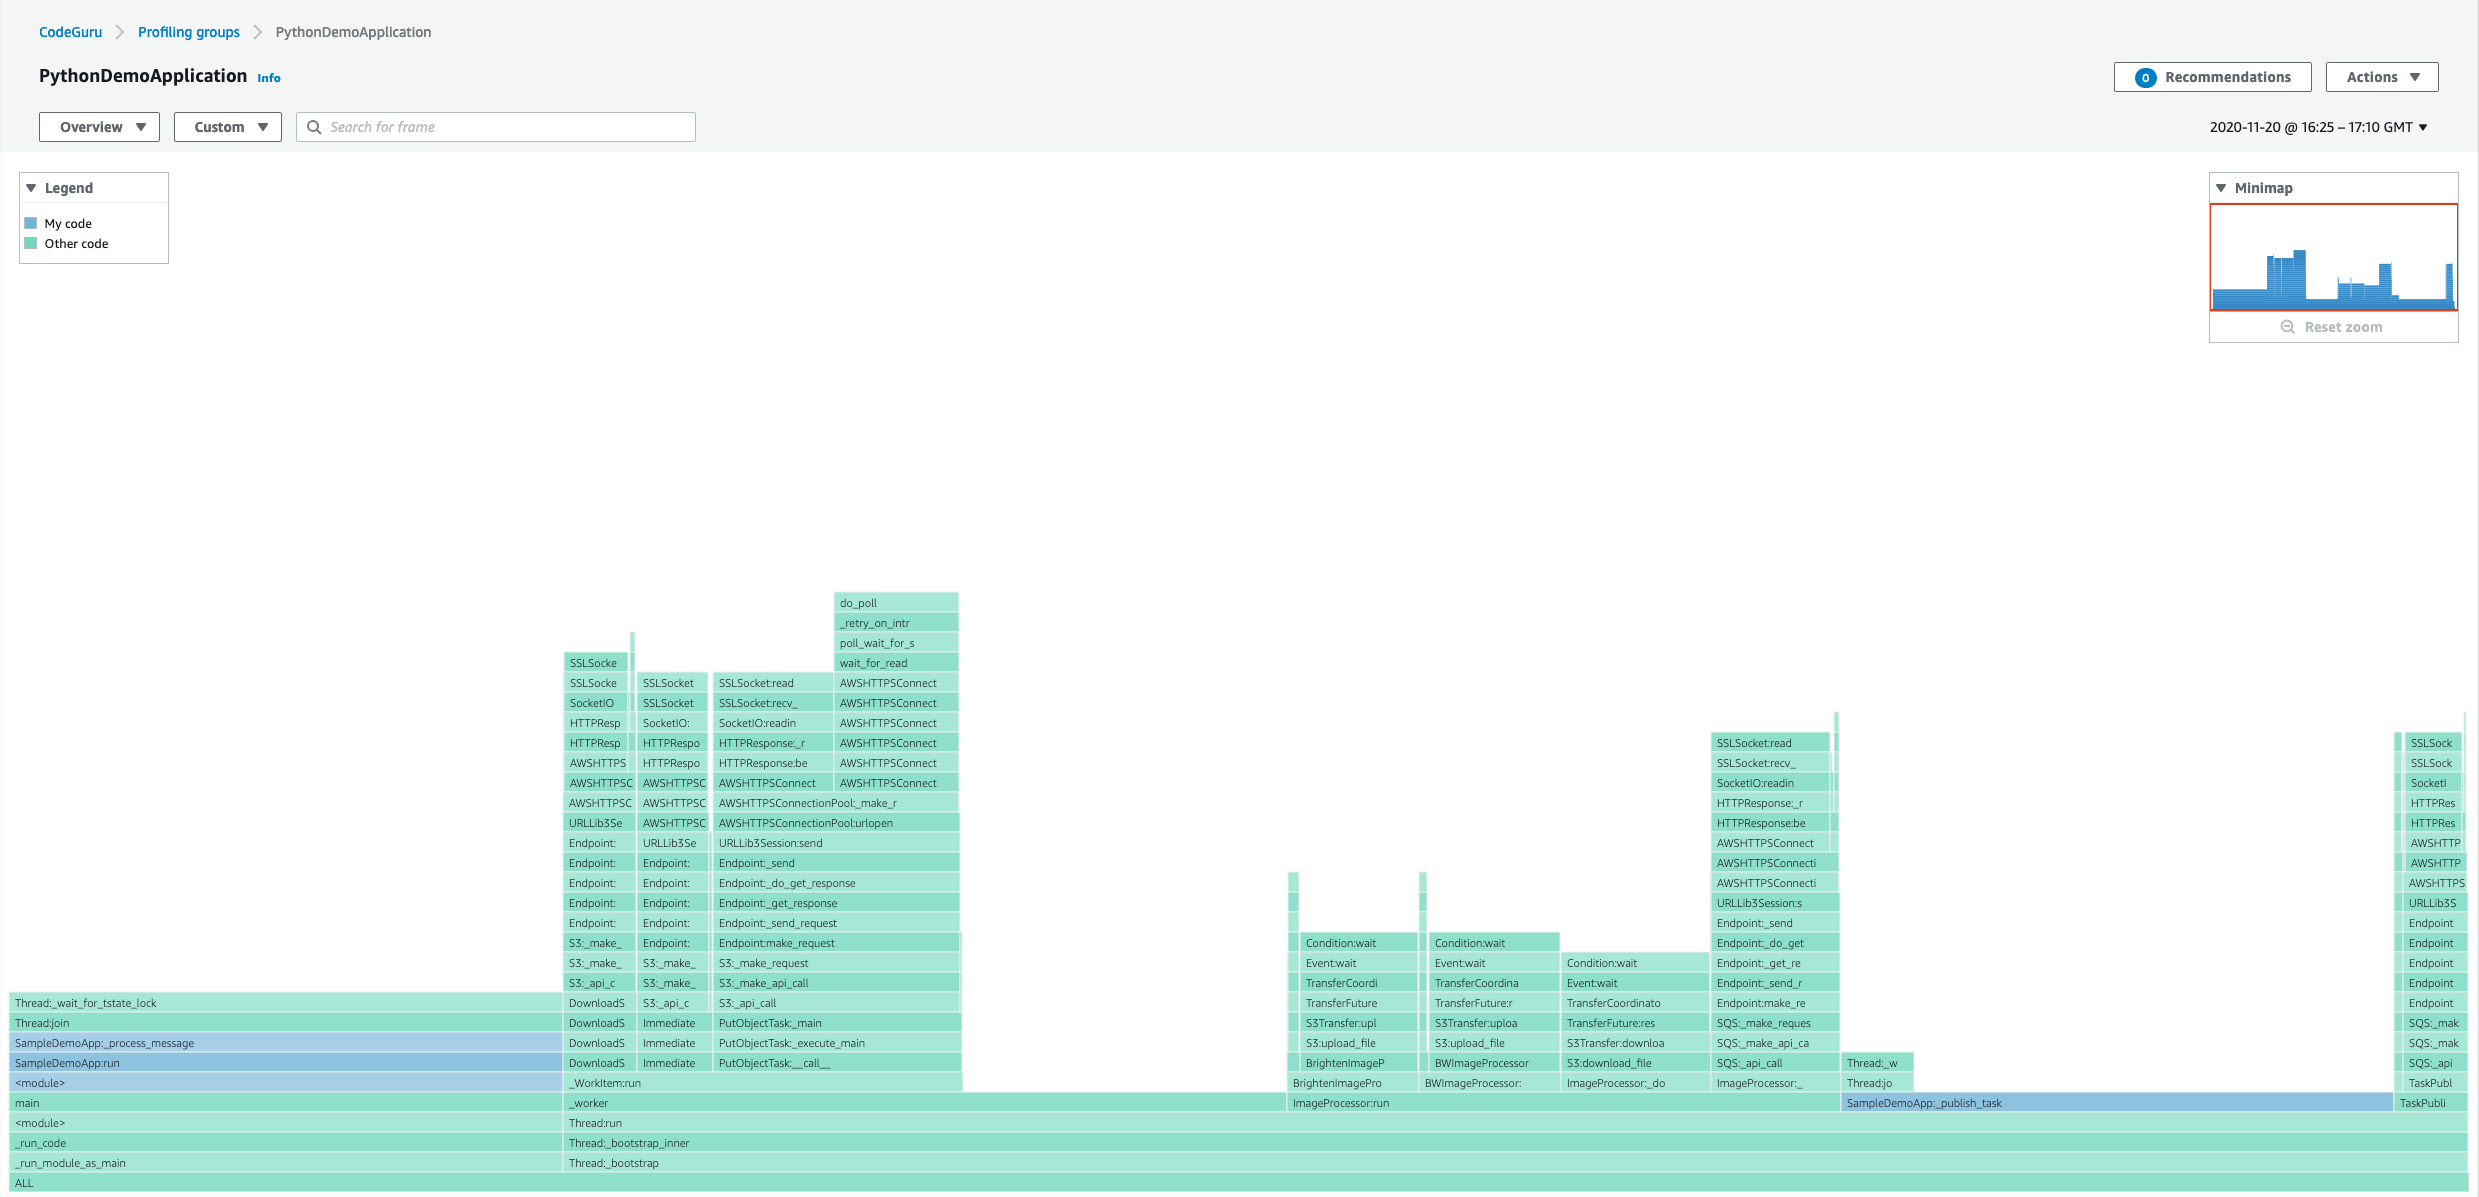Click the green Other code legend swatch
This screenshot has width=2479, height=1197.
(30, 243)
